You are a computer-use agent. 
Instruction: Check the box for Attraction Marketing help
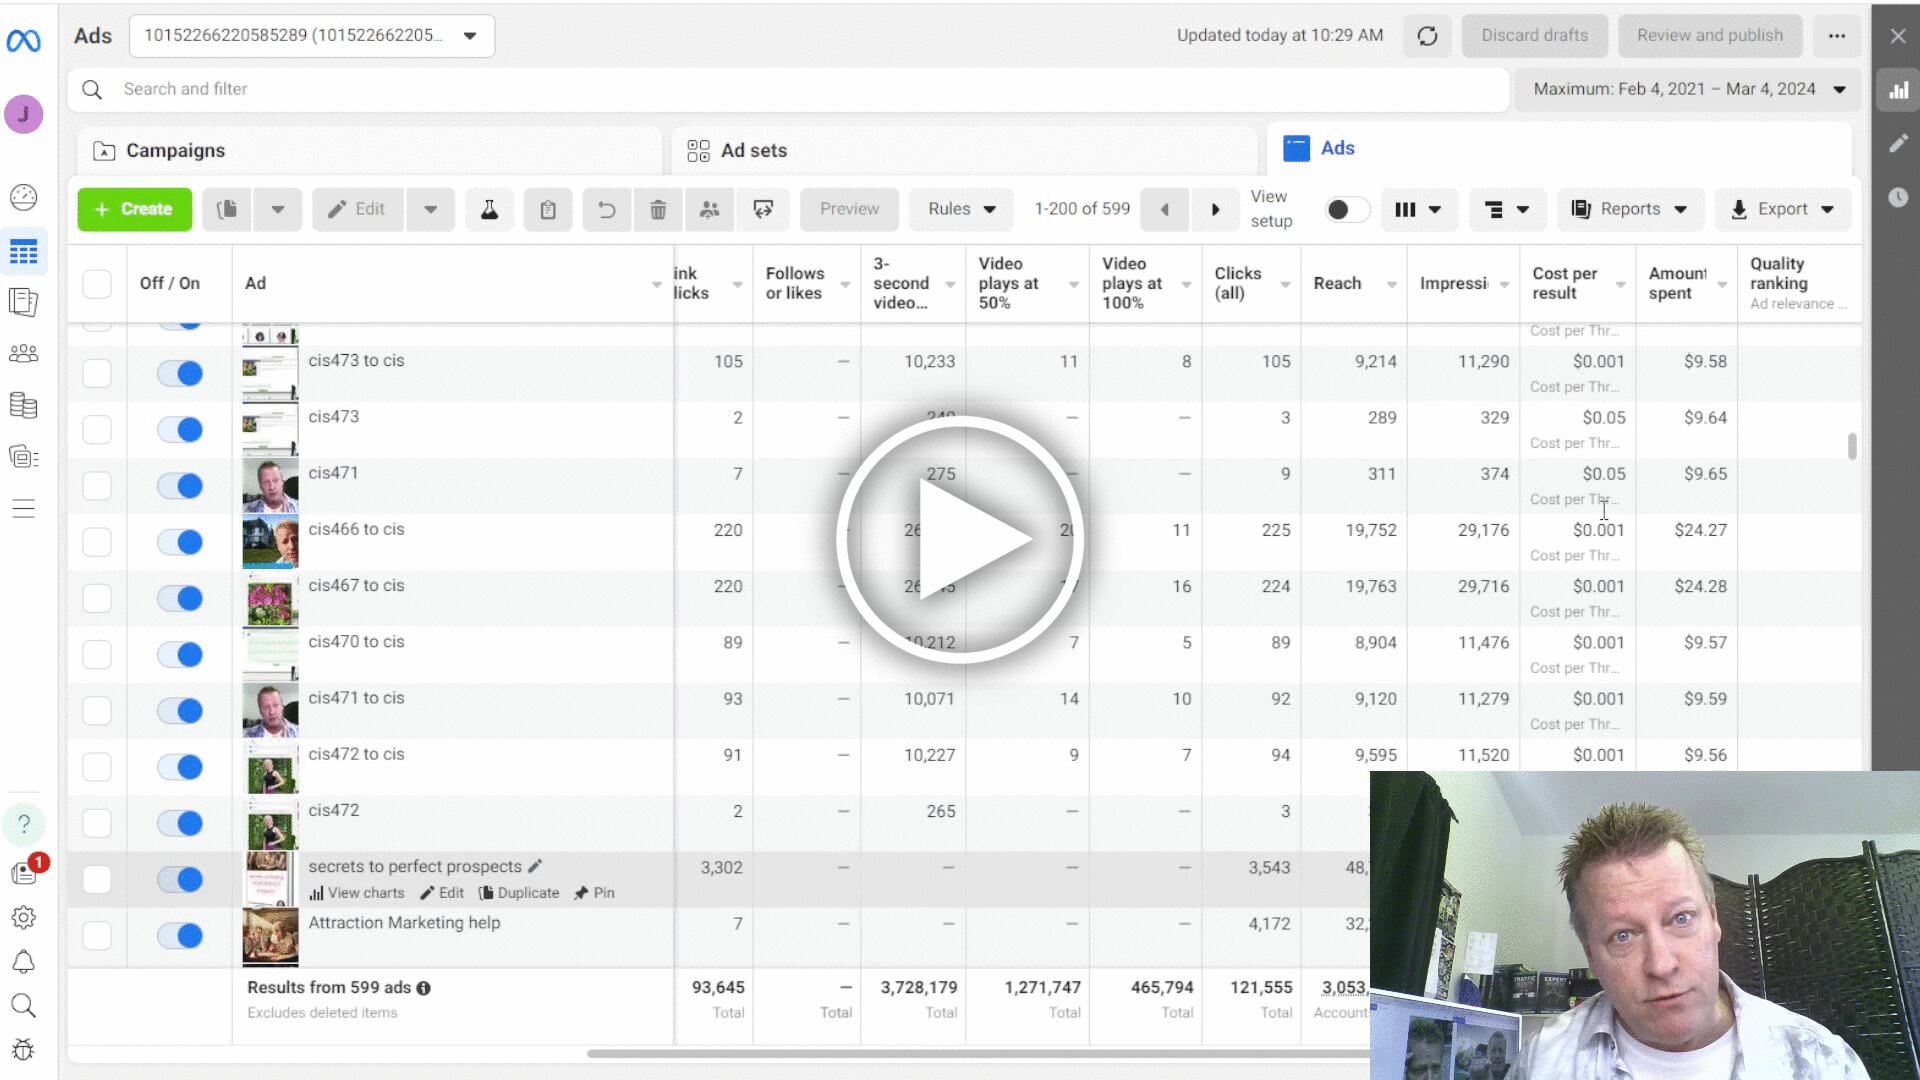click(97, 936)
